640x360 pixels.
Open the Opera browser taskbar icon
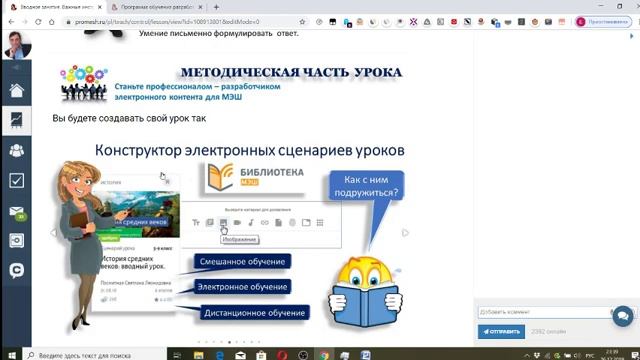tap(282, 355)
